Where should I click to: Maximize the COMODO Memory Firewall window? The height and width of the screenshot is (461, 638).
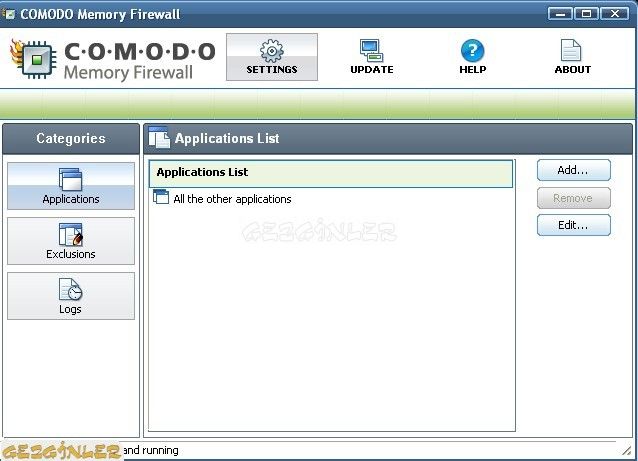(x=586, y=14)
